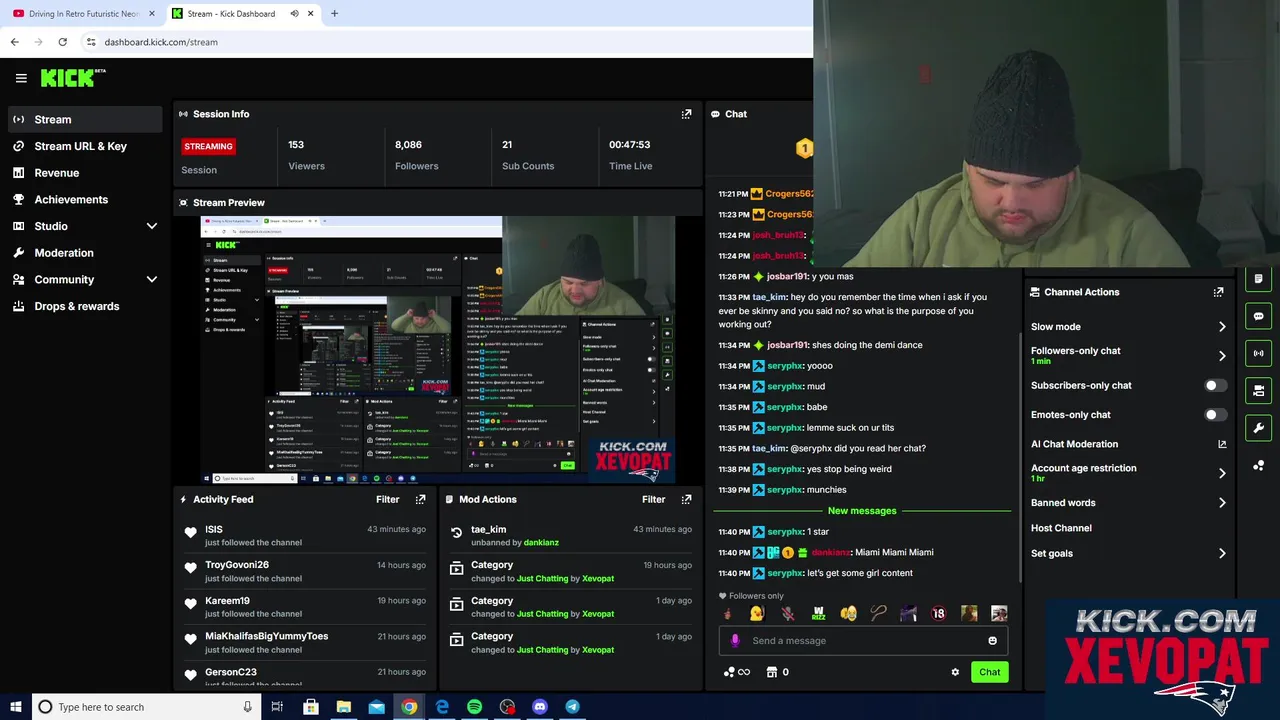
Task: Open Banned words chevron
Action: (x=1221, y=503)
